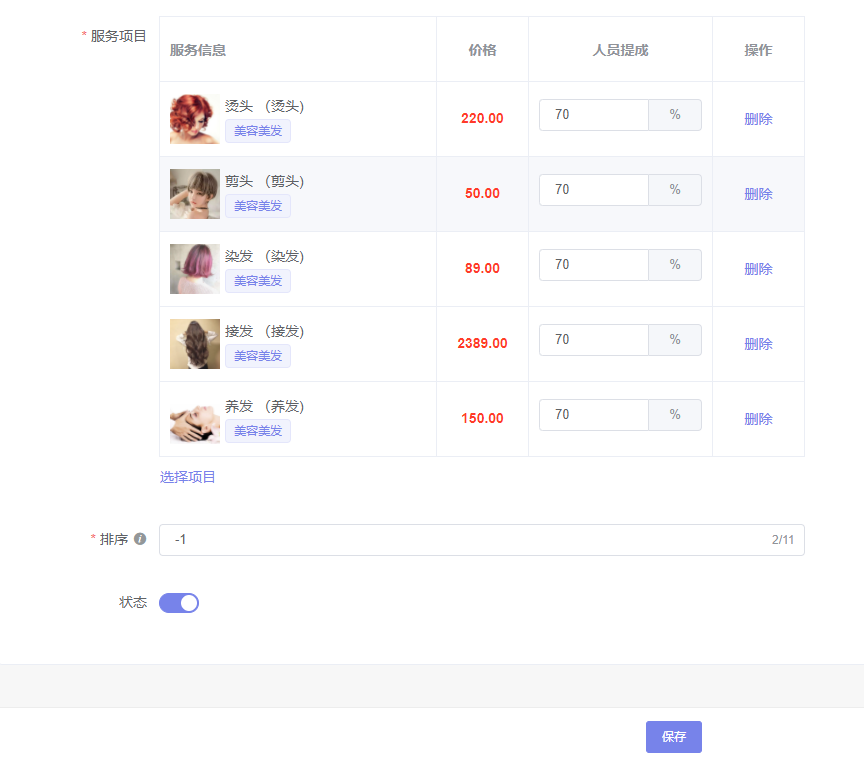The width and height of the screenshot is (864, 764).
Task: Click the 剪头 short haircut thumbnail
Action: point(195,194)
